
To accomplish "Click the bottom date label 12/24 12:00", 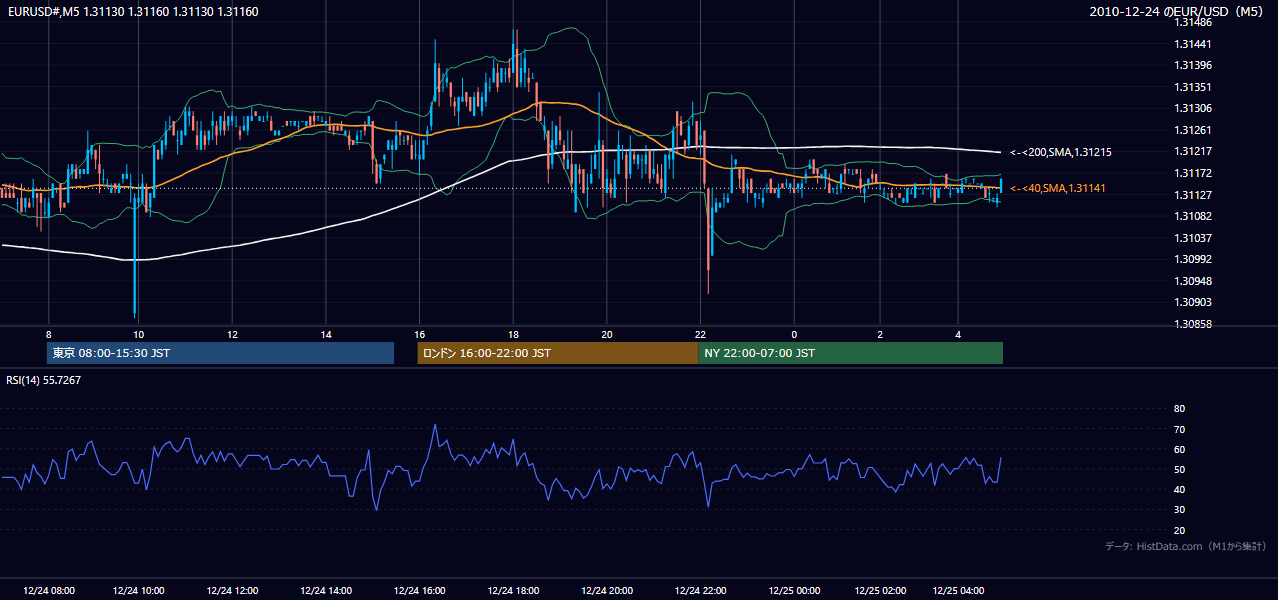I will click(x=232, y=590).
